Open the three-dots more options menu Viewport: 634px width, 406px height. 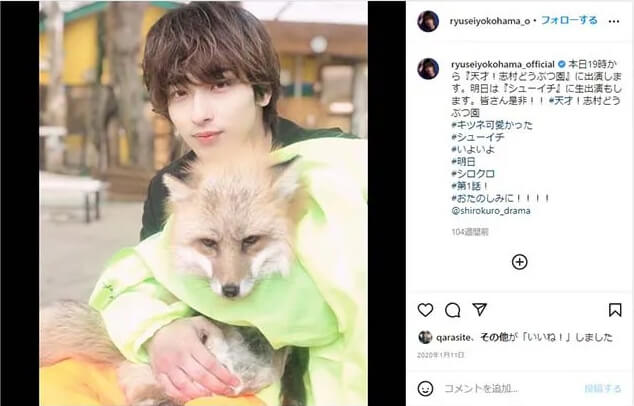(614, 21)
